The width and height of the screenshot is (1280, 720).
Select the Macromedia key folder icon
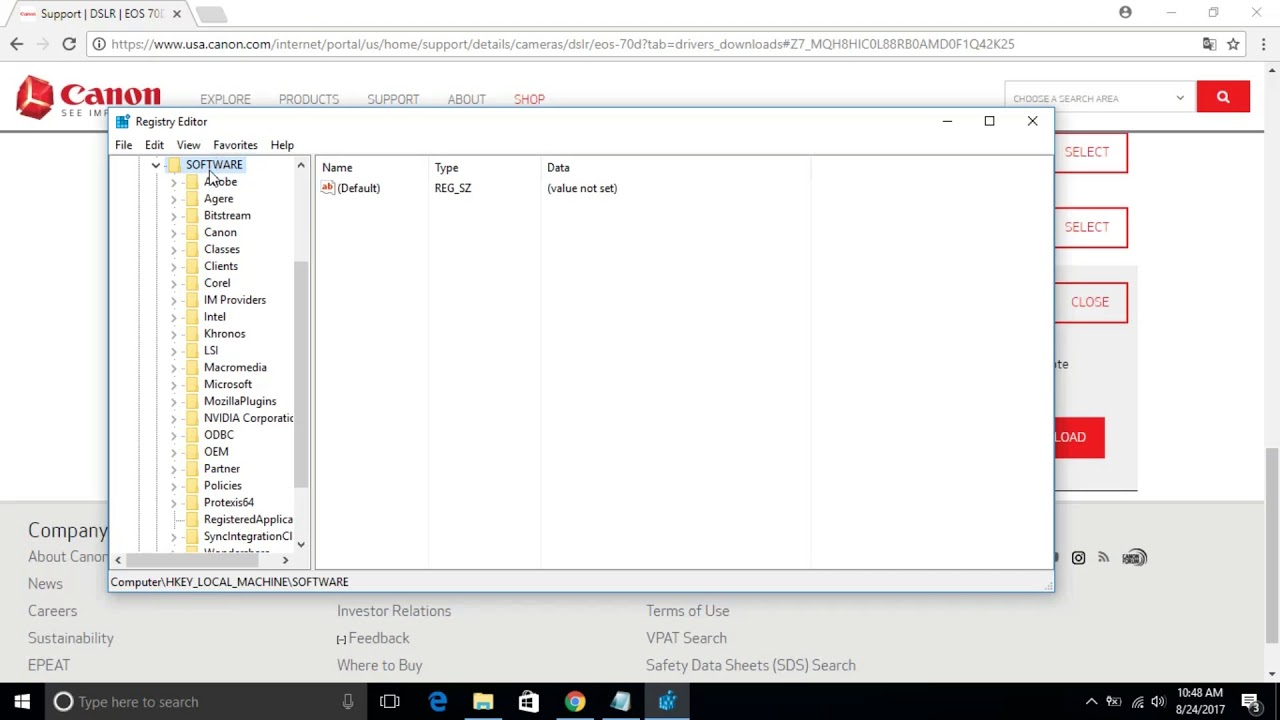coord(192,368)
